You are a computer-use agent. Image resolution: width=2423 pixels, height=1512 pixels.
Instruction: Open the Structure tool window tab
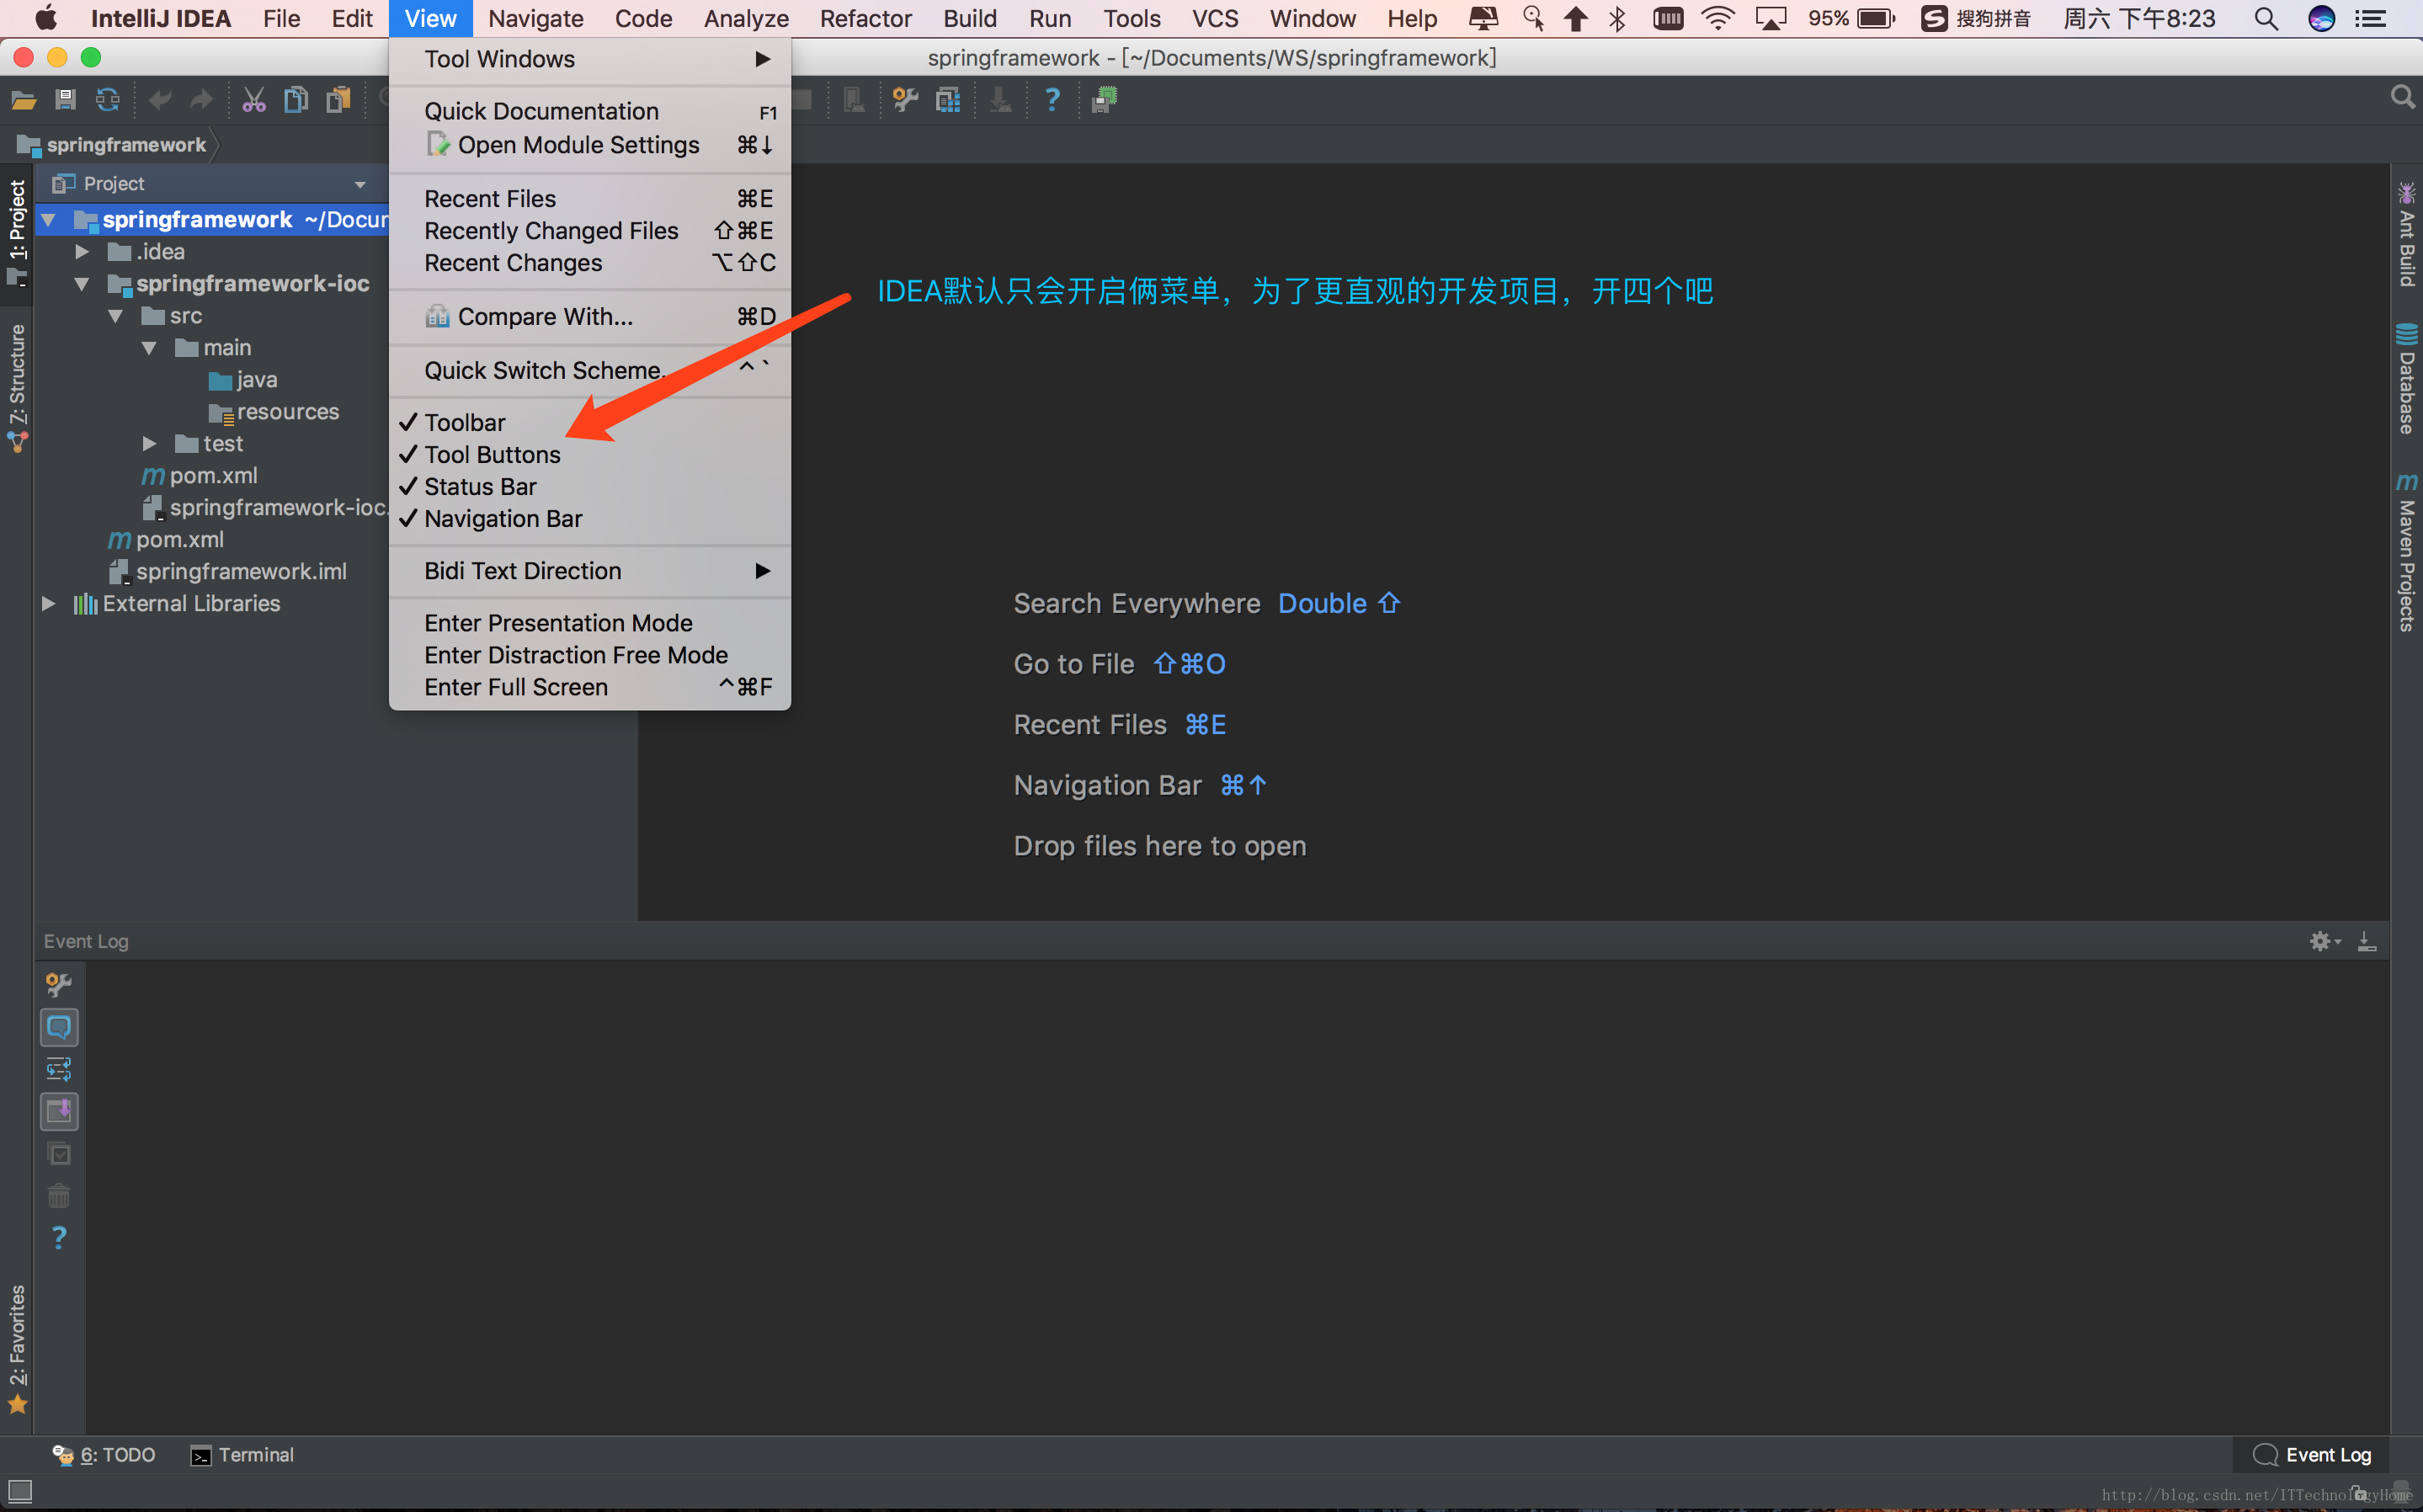[x=17, y=388]
